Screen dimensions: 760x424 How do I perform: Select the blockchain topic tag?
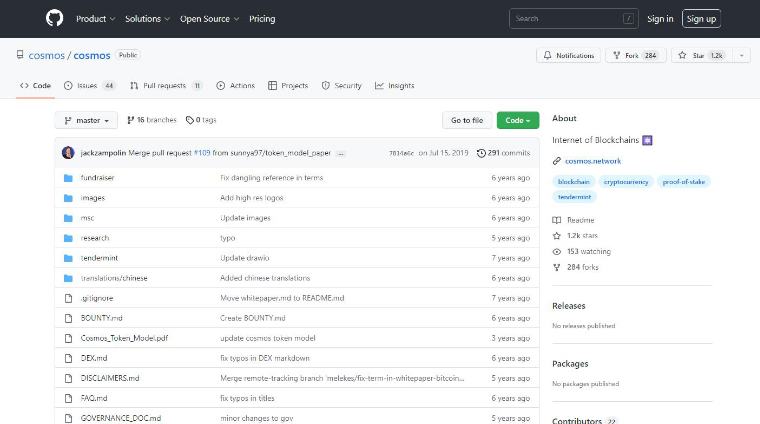(x=573, y=182)
